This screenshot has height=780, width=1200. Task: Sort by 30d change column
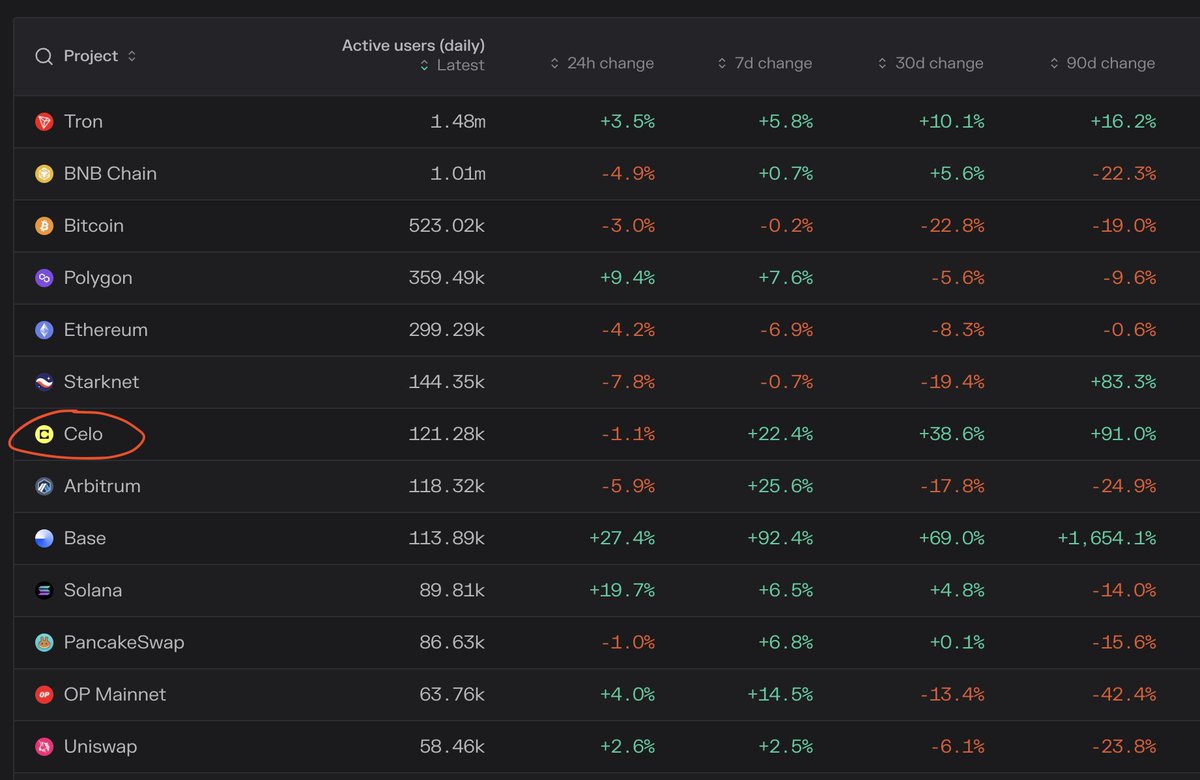[930, 63]
